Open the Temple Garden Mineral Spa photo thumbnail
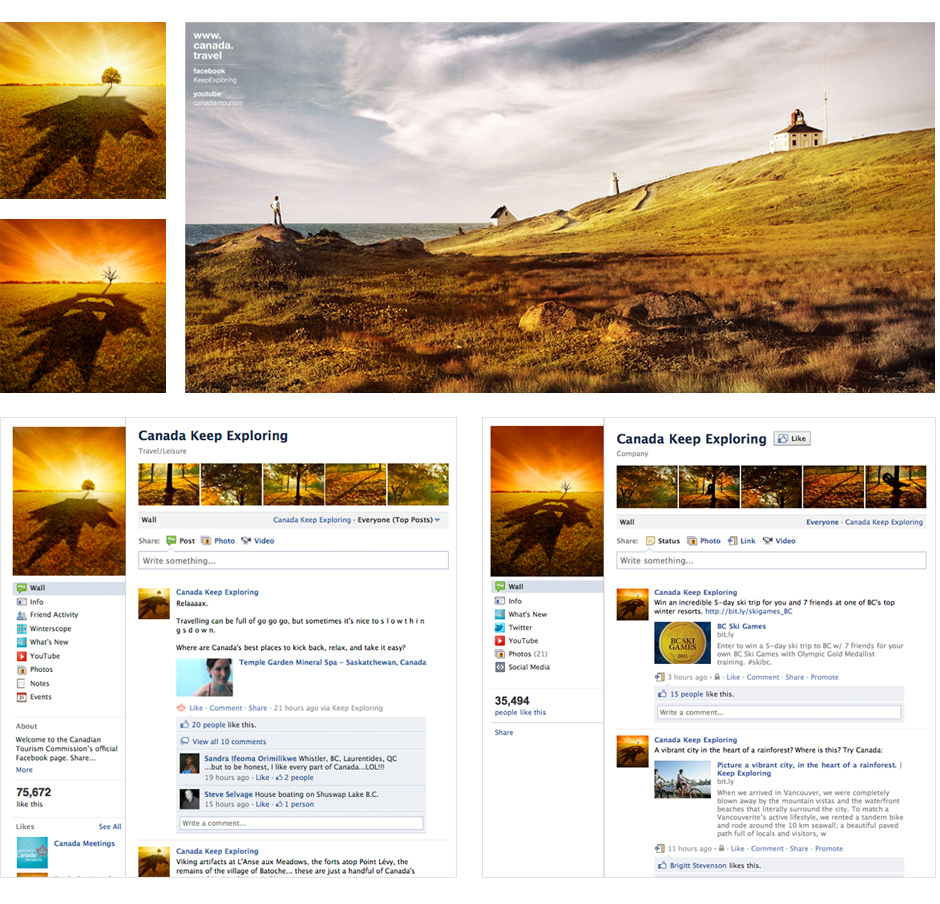Screen dimensions: 940x904 [204, 677]
